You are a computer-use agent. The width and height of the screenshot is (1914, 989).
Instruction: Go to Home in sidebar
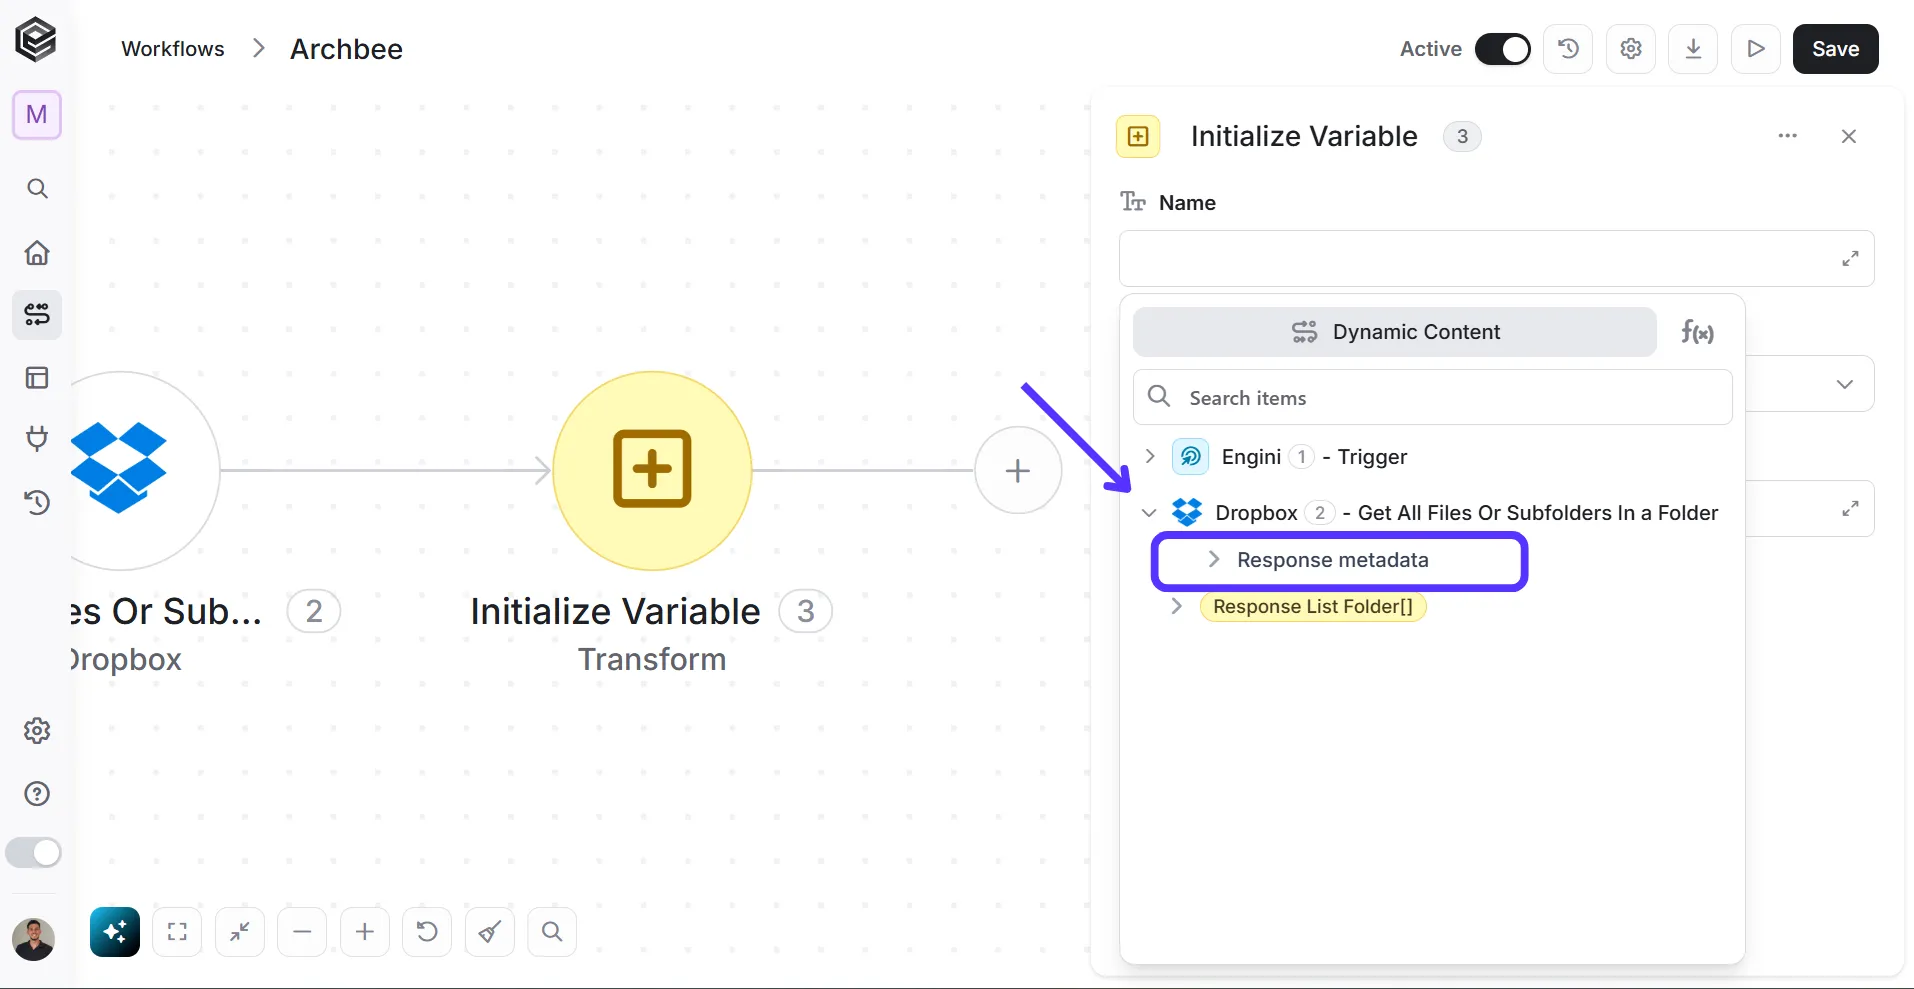point(37,252)
